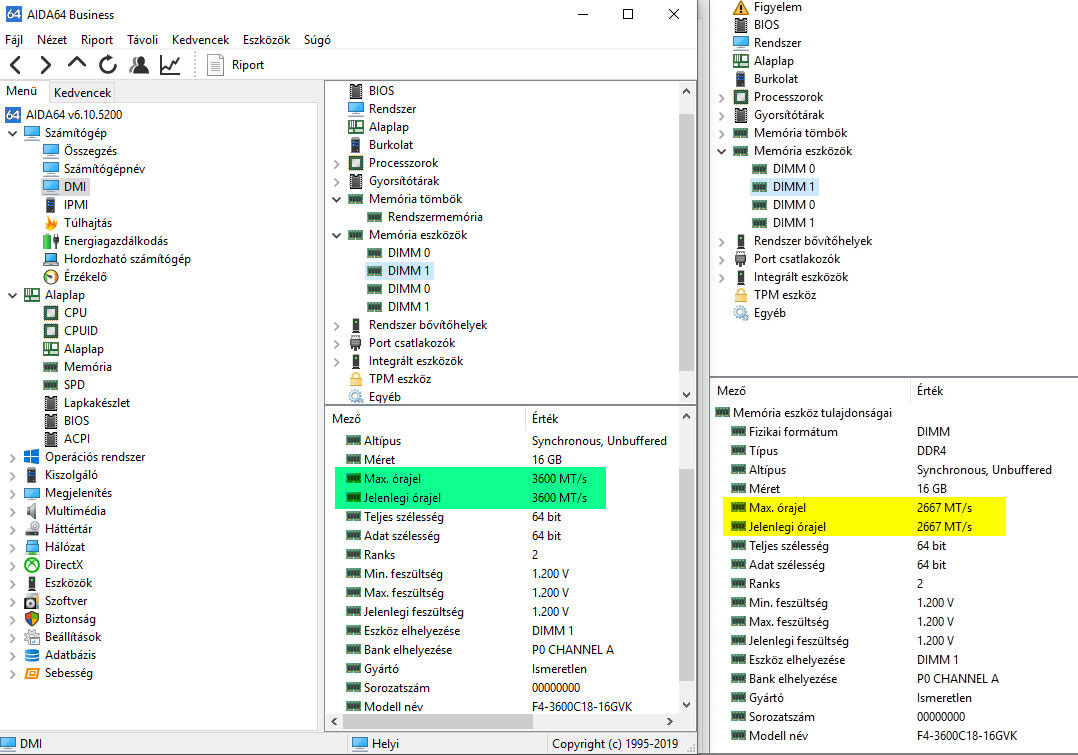Select the Sebesség benchmark icon
1078x755 pixels.
32,673
